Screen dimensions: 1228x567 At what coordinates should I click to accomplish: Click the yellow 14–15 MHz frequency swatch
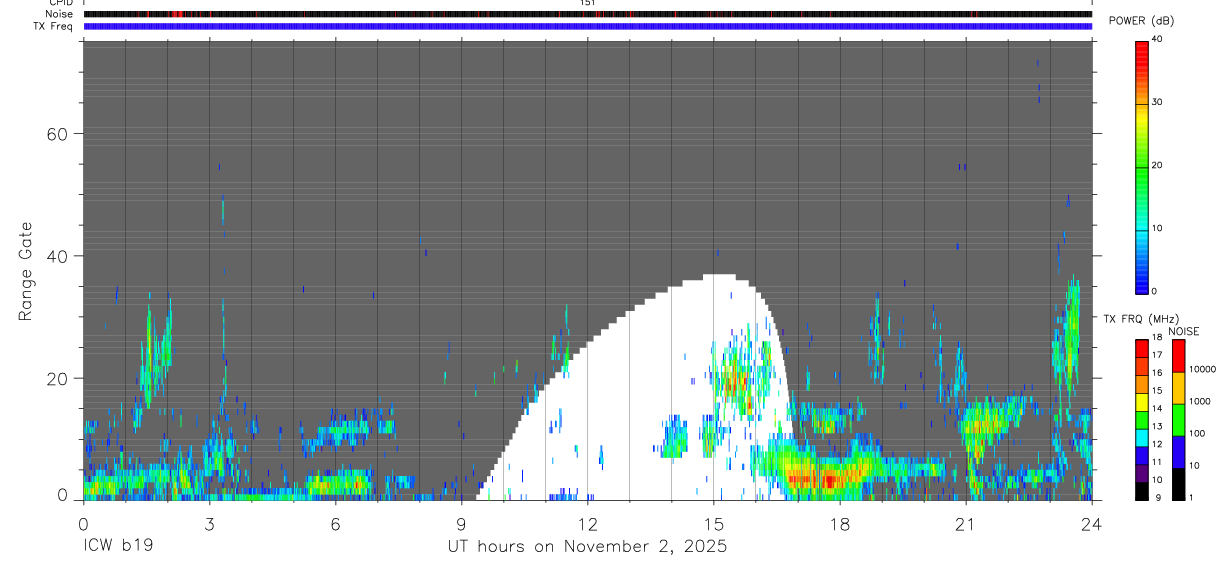pyautogui.click(x=1142, y=402)
